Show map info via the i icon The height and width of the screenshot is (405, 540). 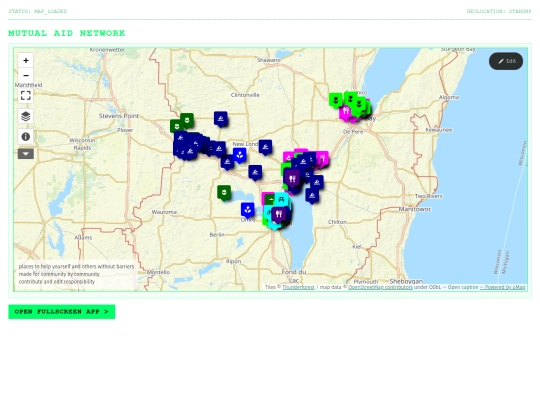pyautogui.click(x=26, y=137)
